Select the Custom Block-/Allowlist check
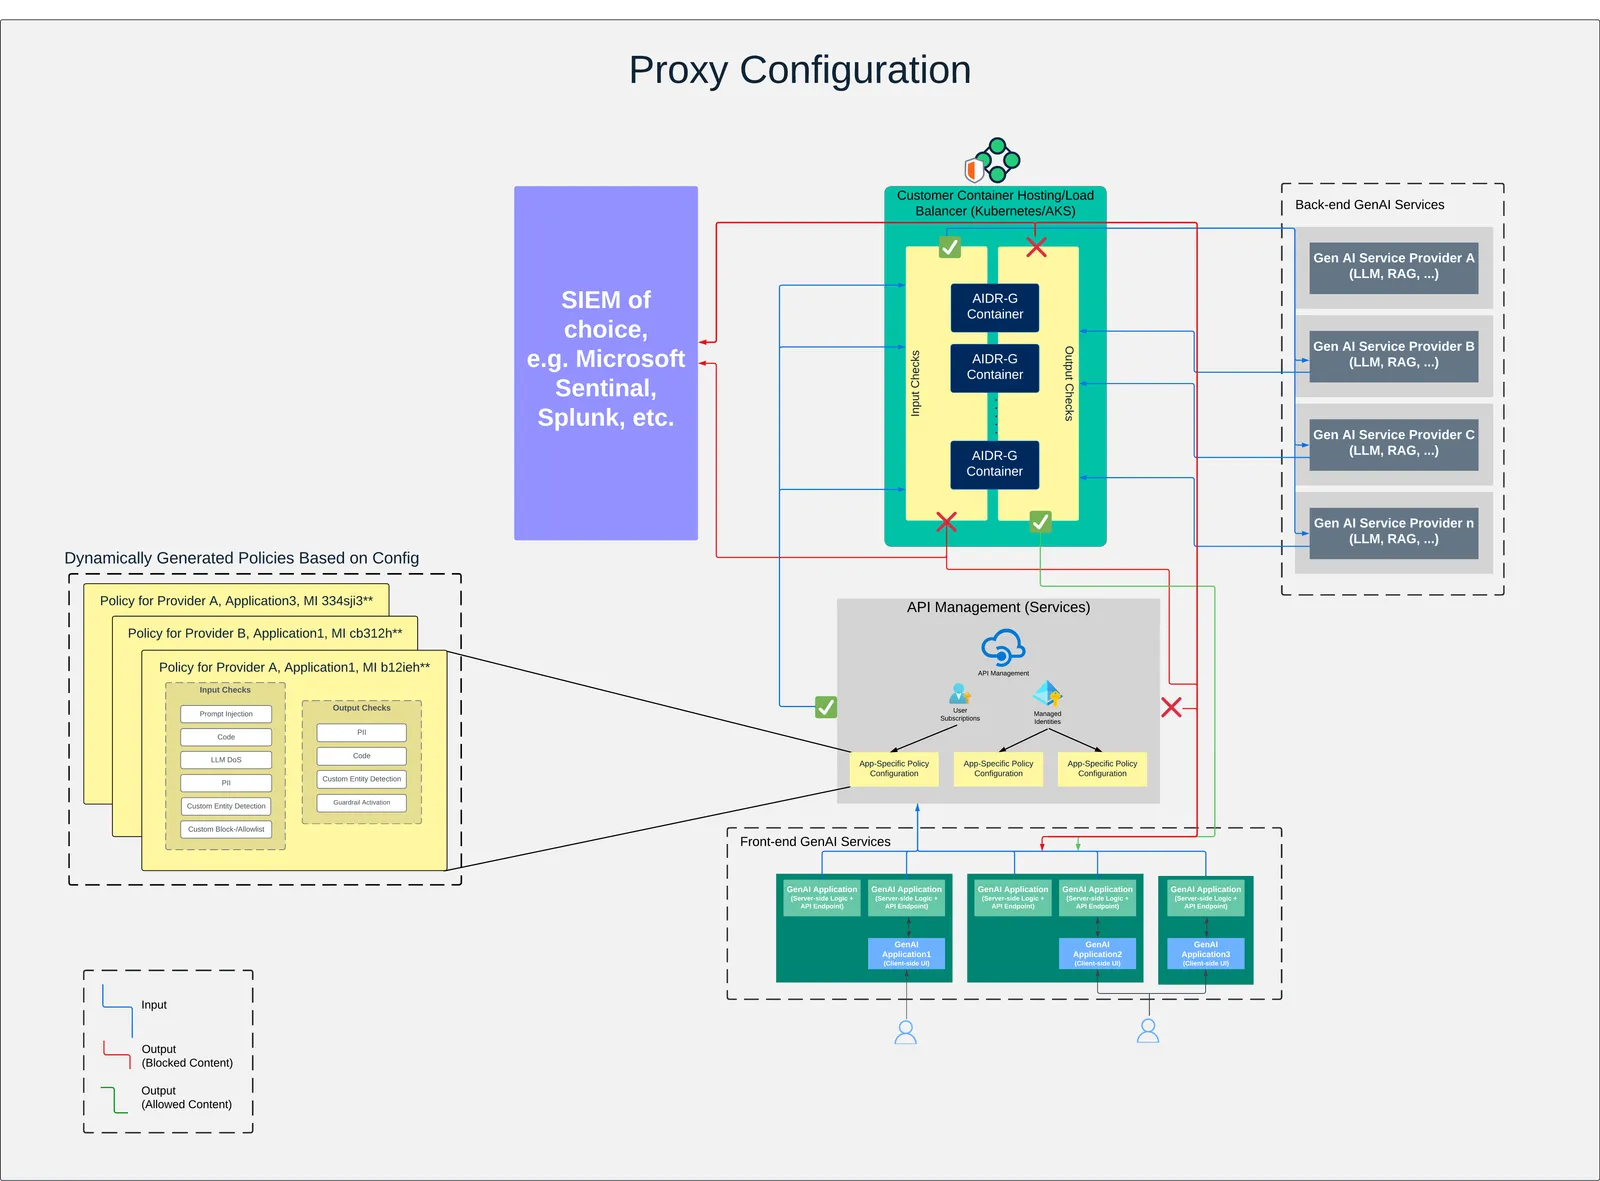The height and width of the screenshot is (1181, 1600). click(x=226, y=829)
